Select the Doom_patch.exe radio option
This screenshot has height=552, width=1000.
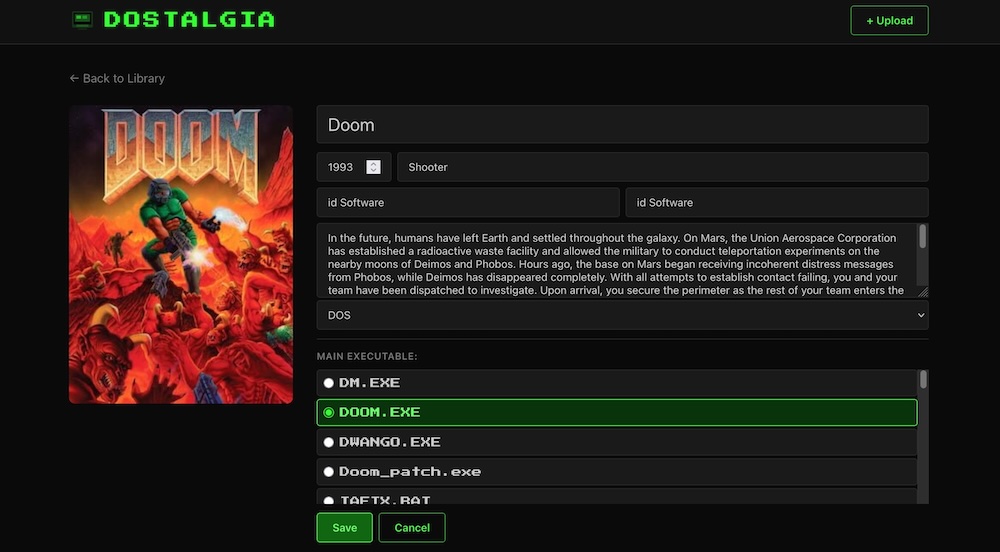[x=328, y=472]
